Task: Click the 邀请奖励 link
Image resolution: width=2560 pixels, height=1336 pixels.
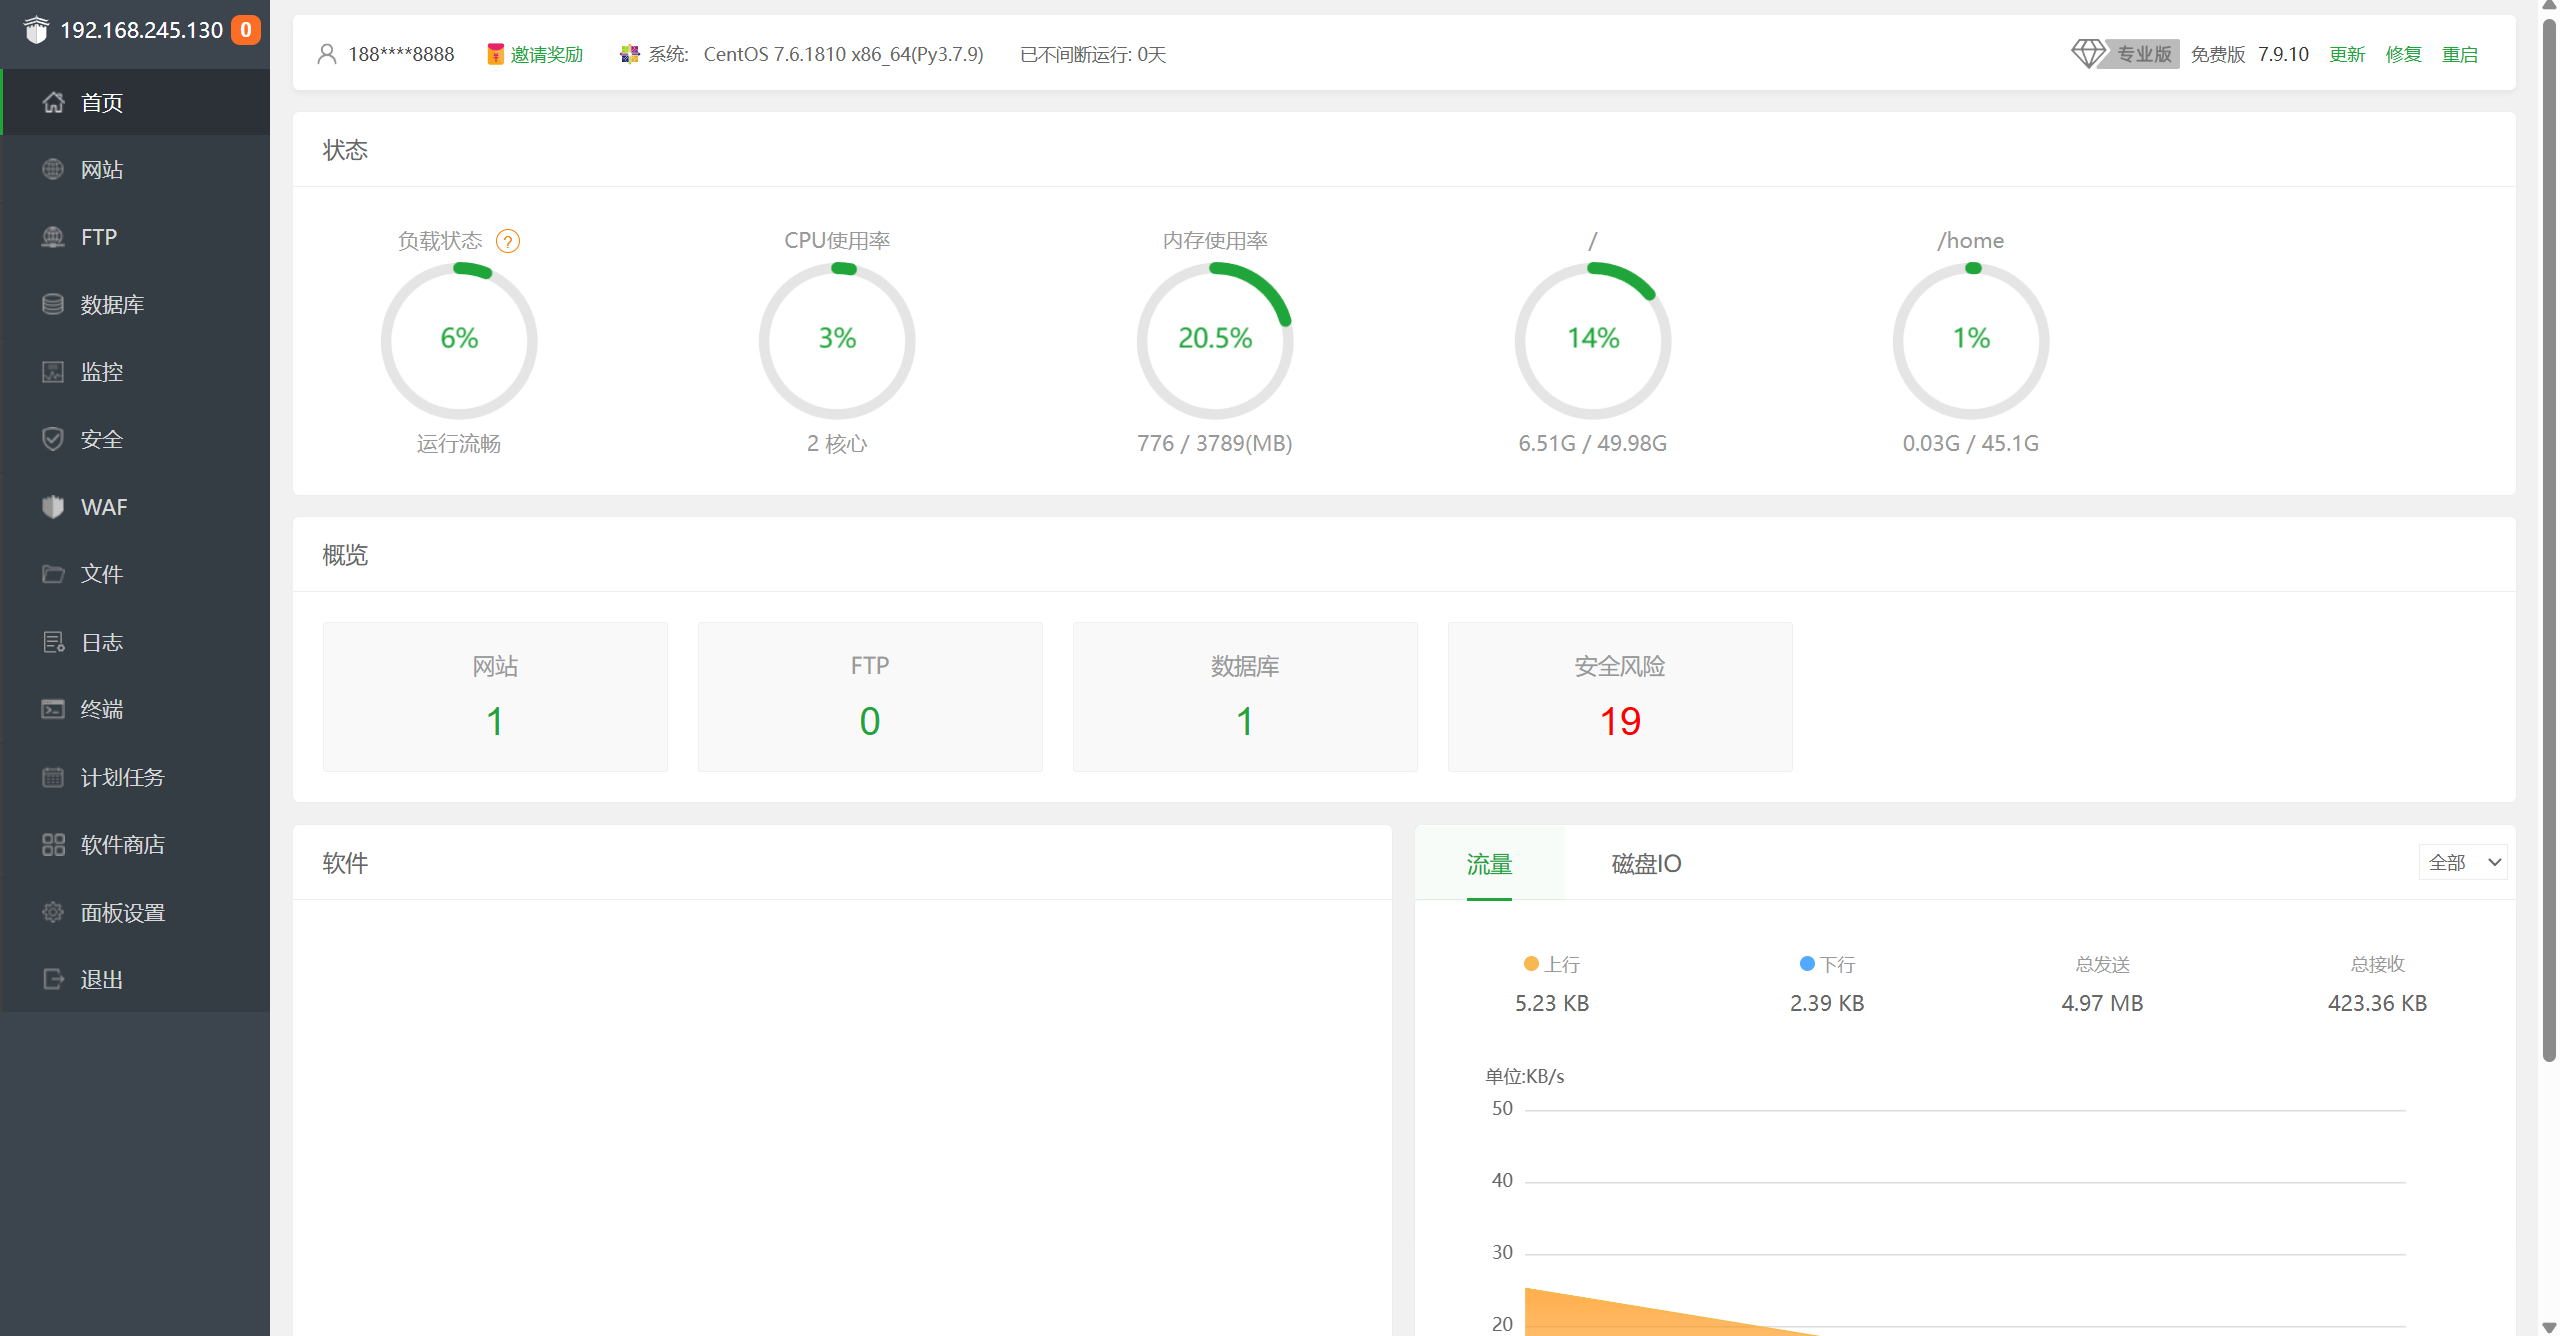Action: pyautogui.click(x=546, y=54)
